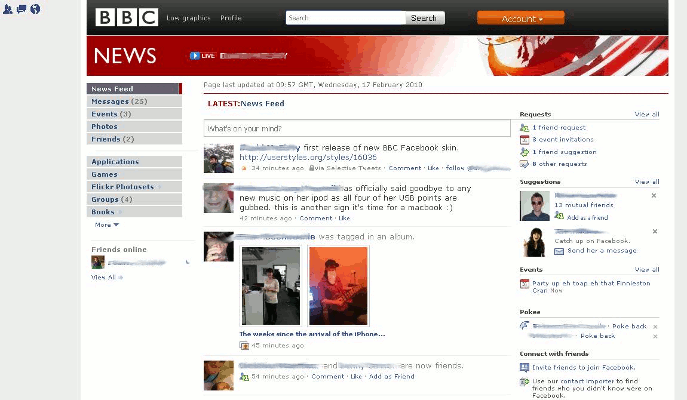Click the friend request icon under Requests

[x=524, y=127]
